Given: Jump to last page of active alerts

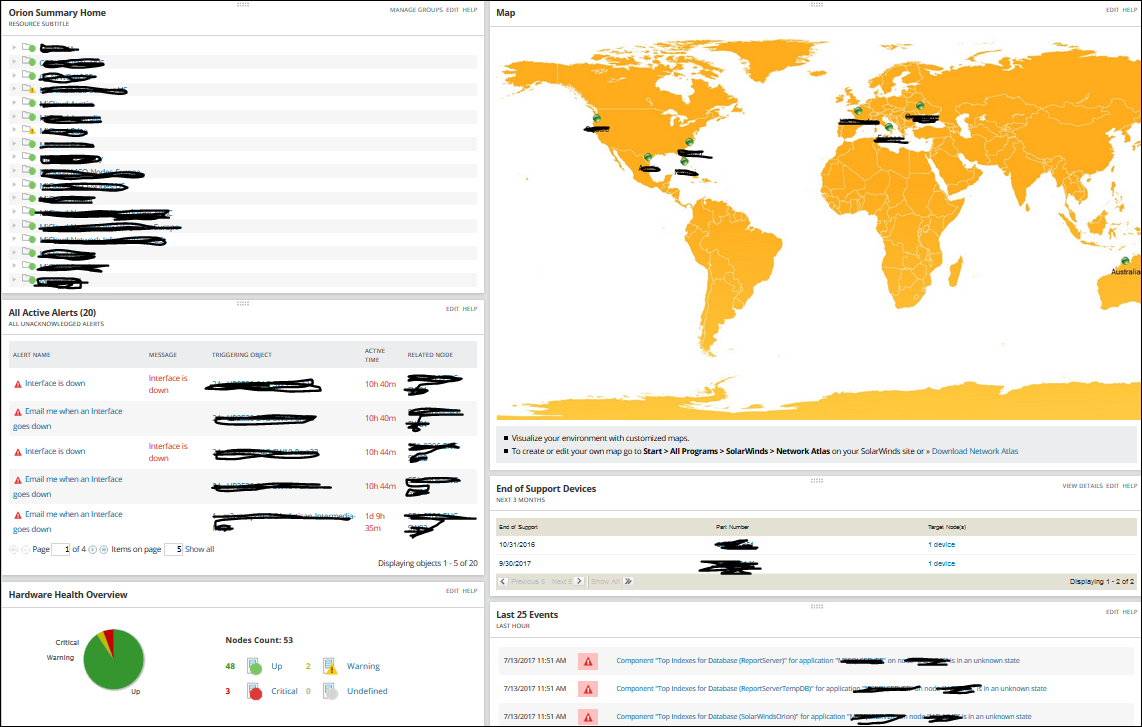Looking at the screenshot, I should [x=103, y=549].
